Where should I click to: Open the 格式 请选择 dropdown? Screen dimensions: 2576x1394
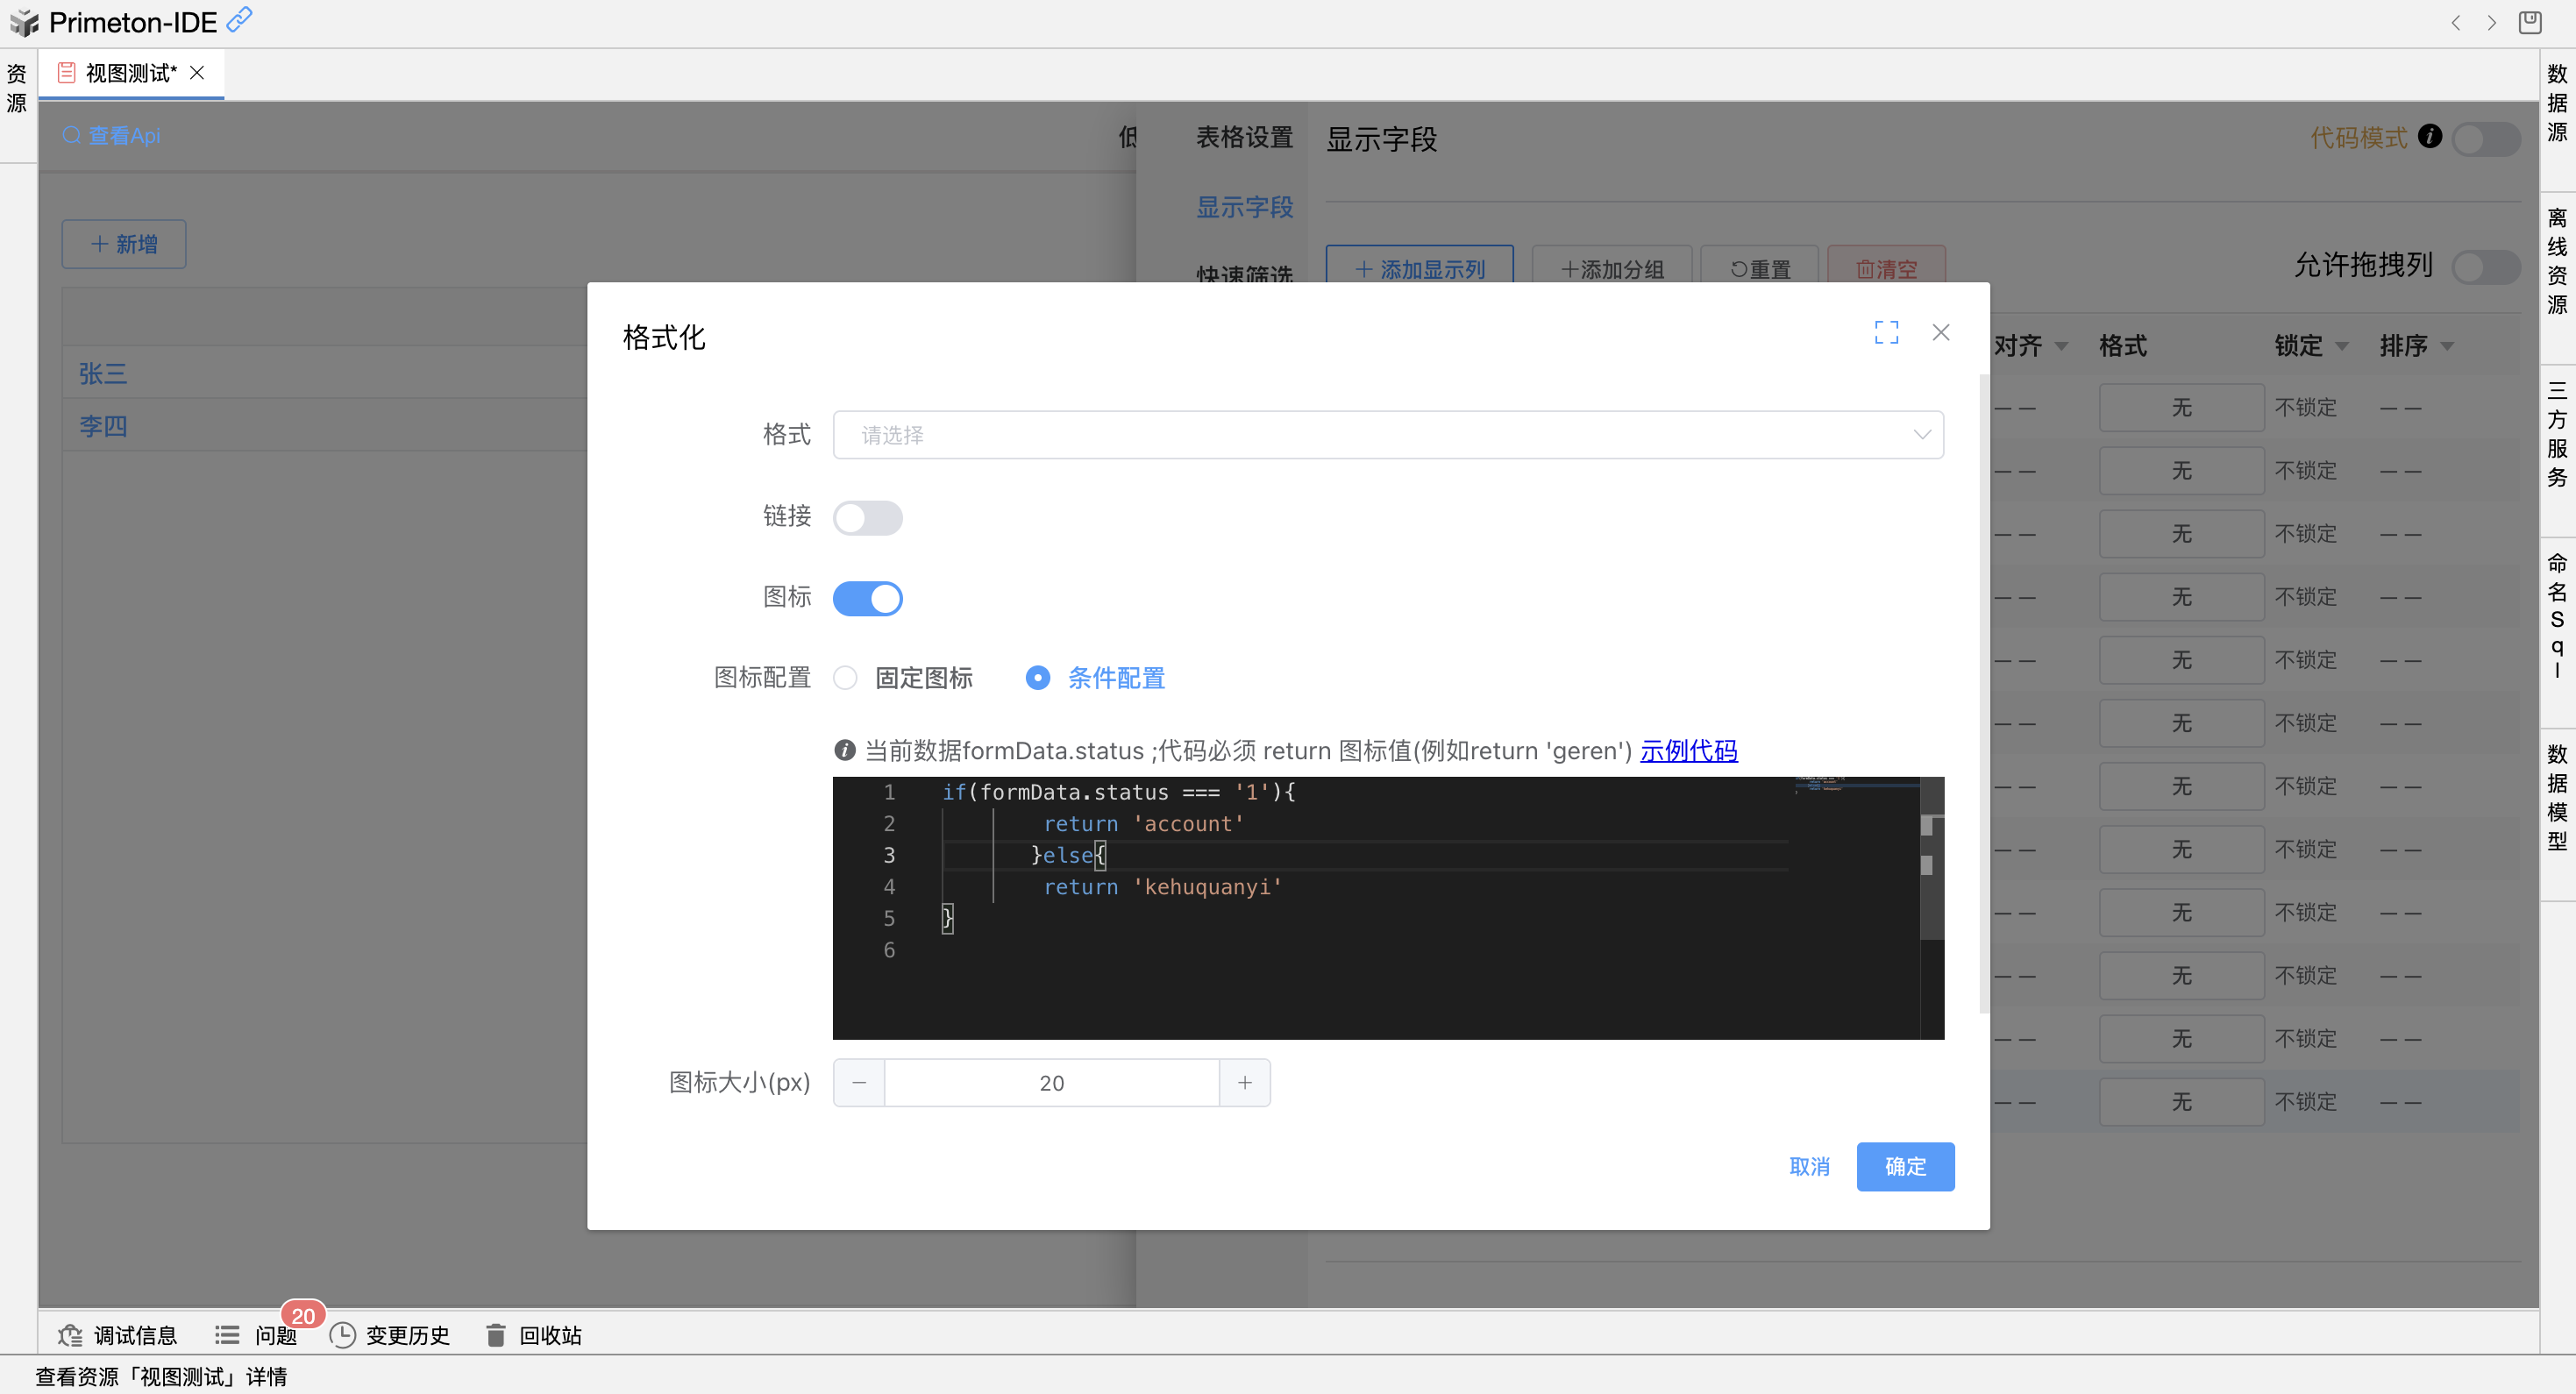click(1387, 435)
